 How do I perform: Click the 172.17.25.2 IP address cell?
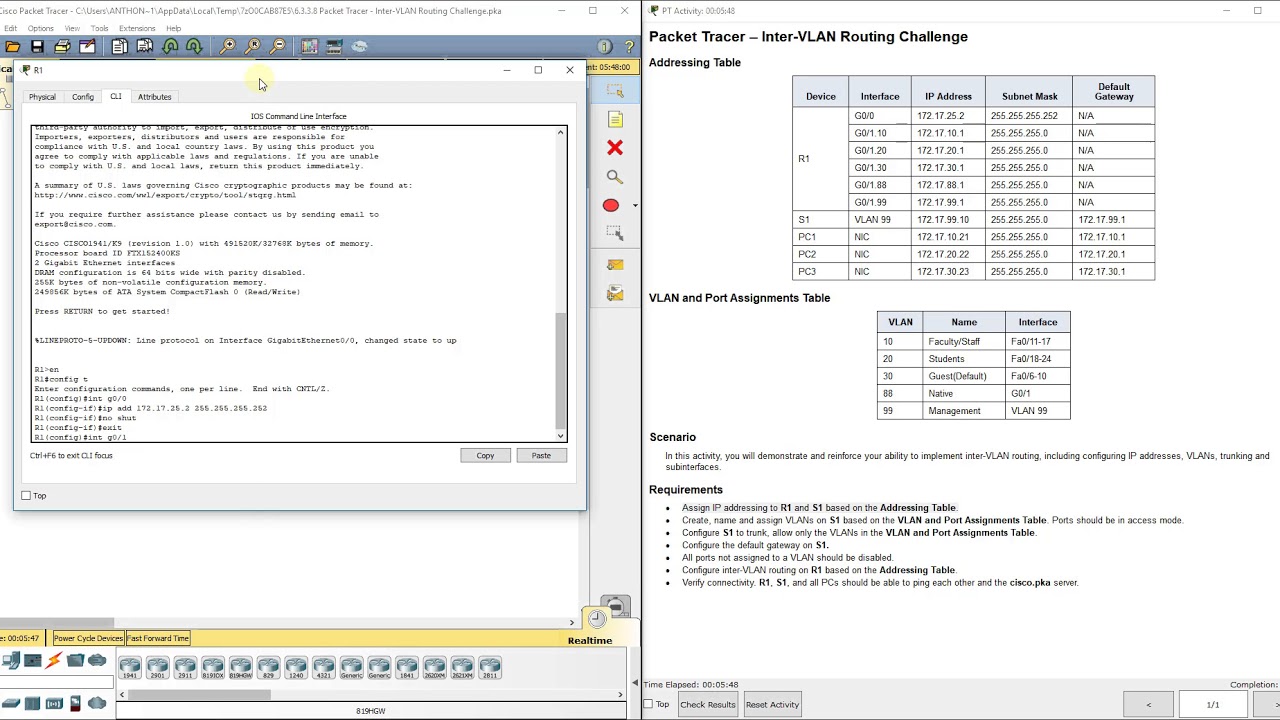point(948,116)
